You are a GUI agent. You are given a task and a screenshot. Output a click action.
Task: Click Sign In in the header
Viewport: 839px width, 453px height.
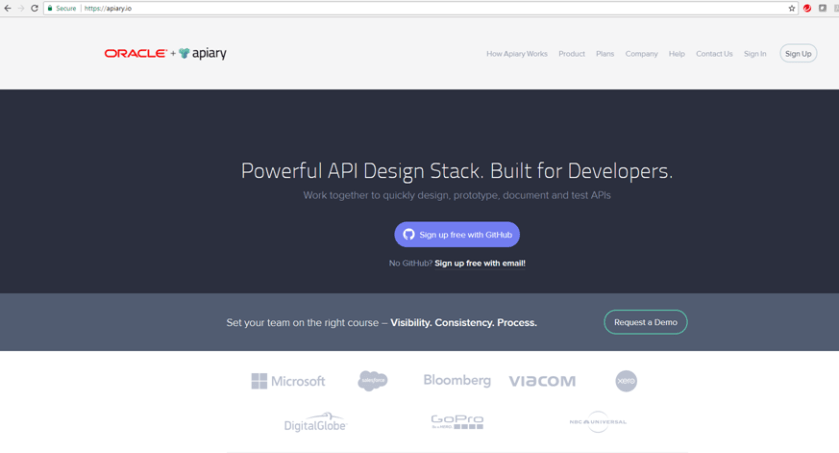pos(755,54)
